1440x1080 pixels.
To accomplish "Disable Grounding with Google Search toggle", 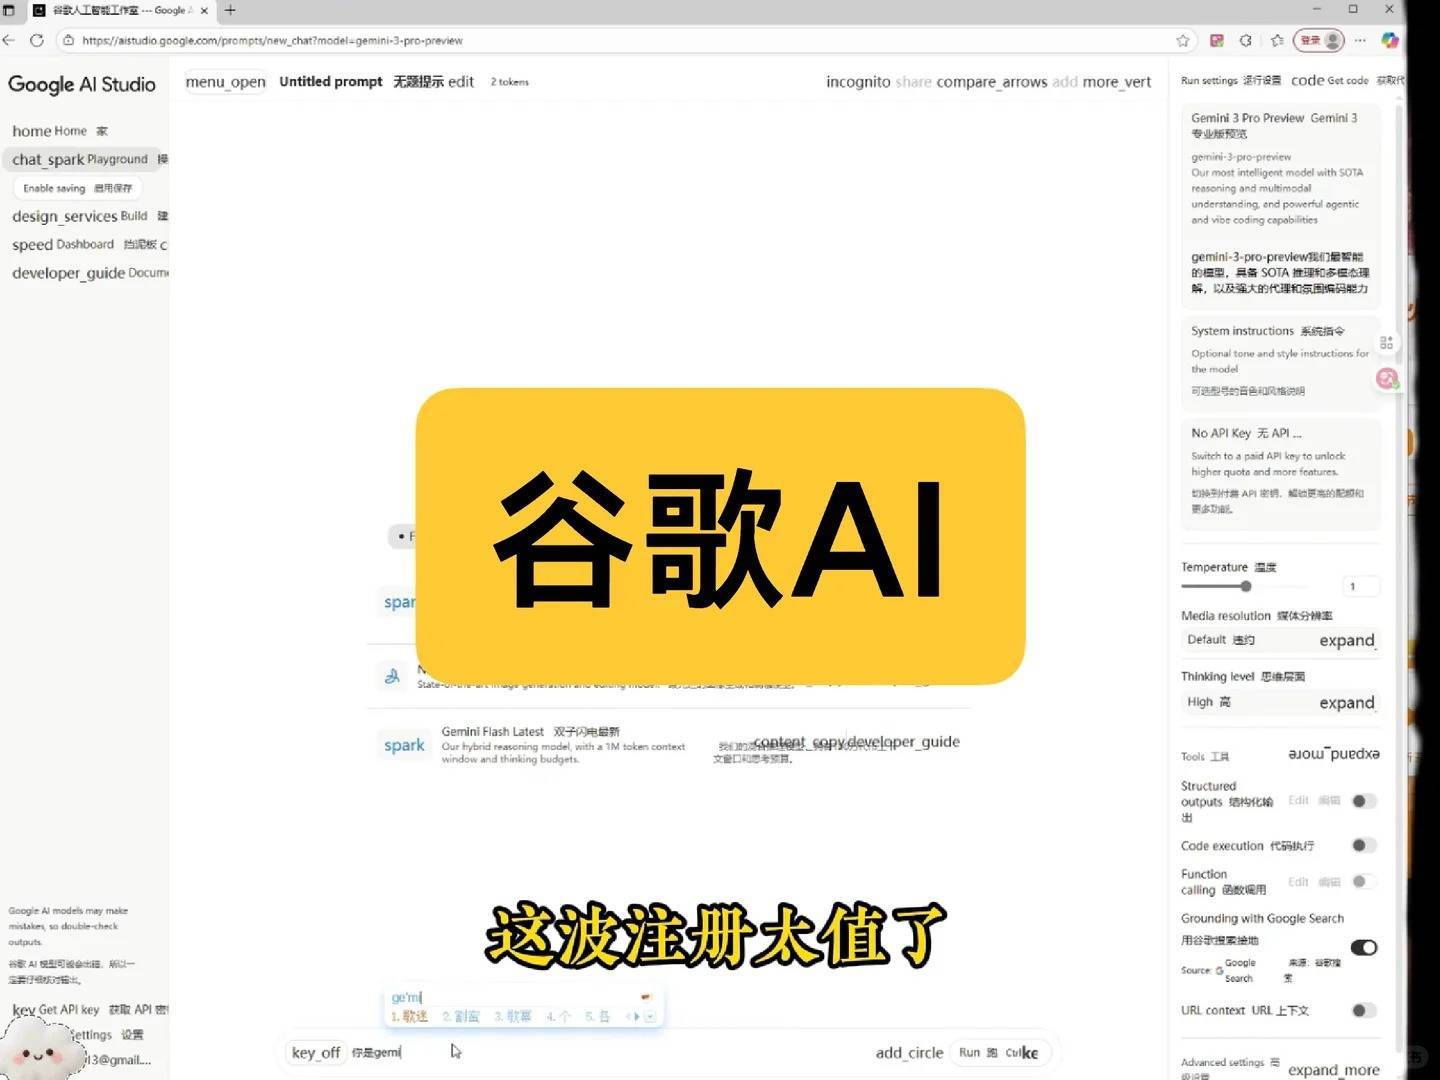I will [x=1364, y=947].
